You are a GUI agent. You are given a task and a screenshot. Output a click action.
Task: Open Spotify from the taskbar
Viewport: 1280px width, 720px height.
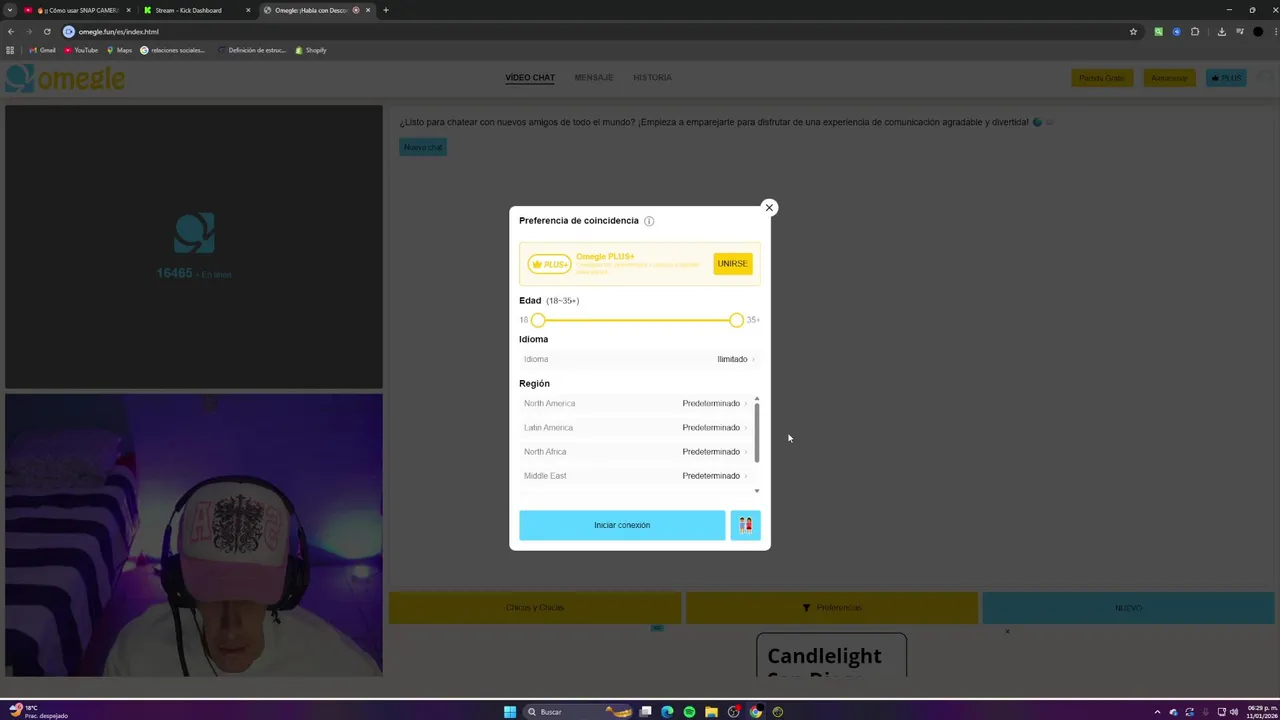click(689, 712)
